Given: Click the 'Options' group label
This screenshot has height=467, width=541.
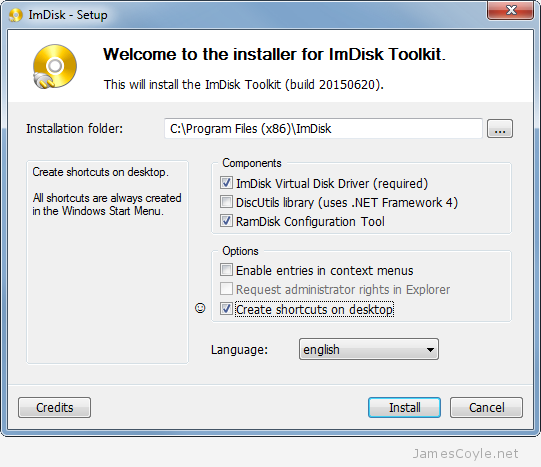Looking at the screenshot, I should click(240, 251).
